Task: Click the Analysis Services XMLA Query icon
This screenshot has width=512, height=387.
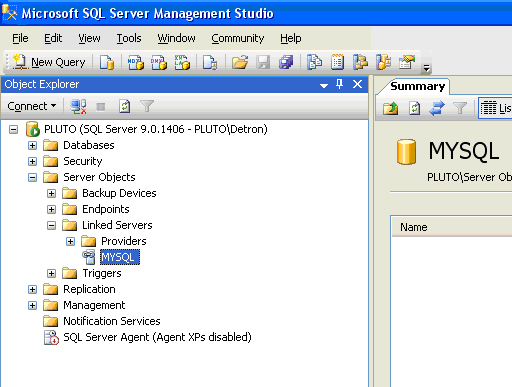Action: (182, 62)
